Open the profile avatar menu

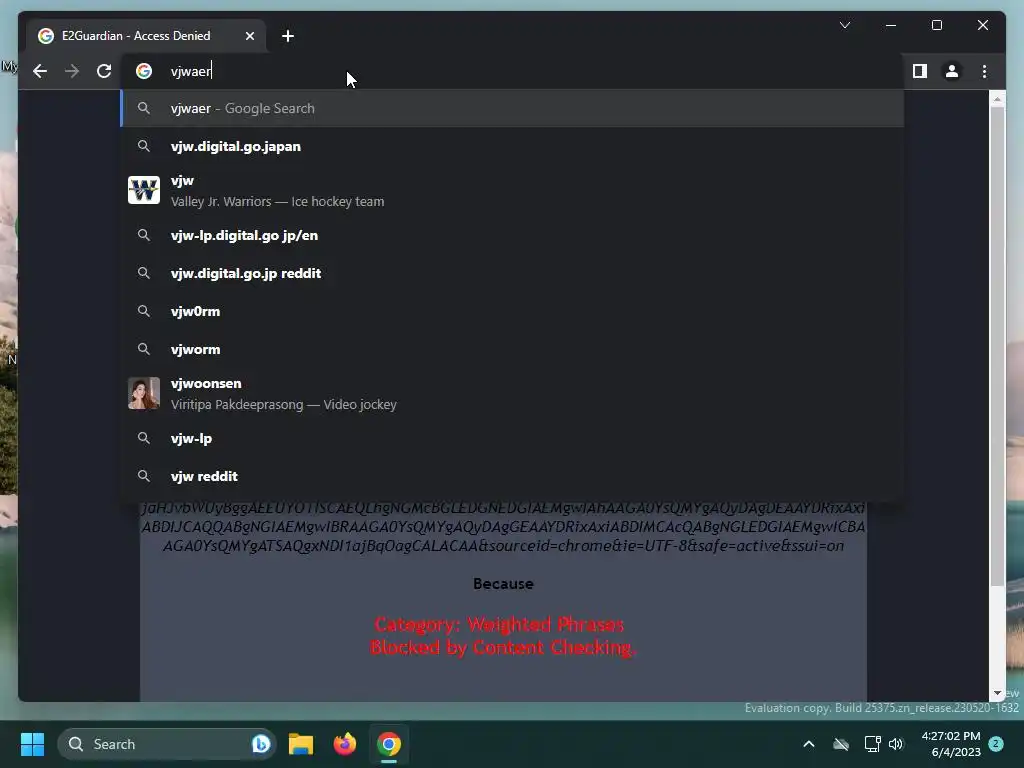click(x=952, y=71)
